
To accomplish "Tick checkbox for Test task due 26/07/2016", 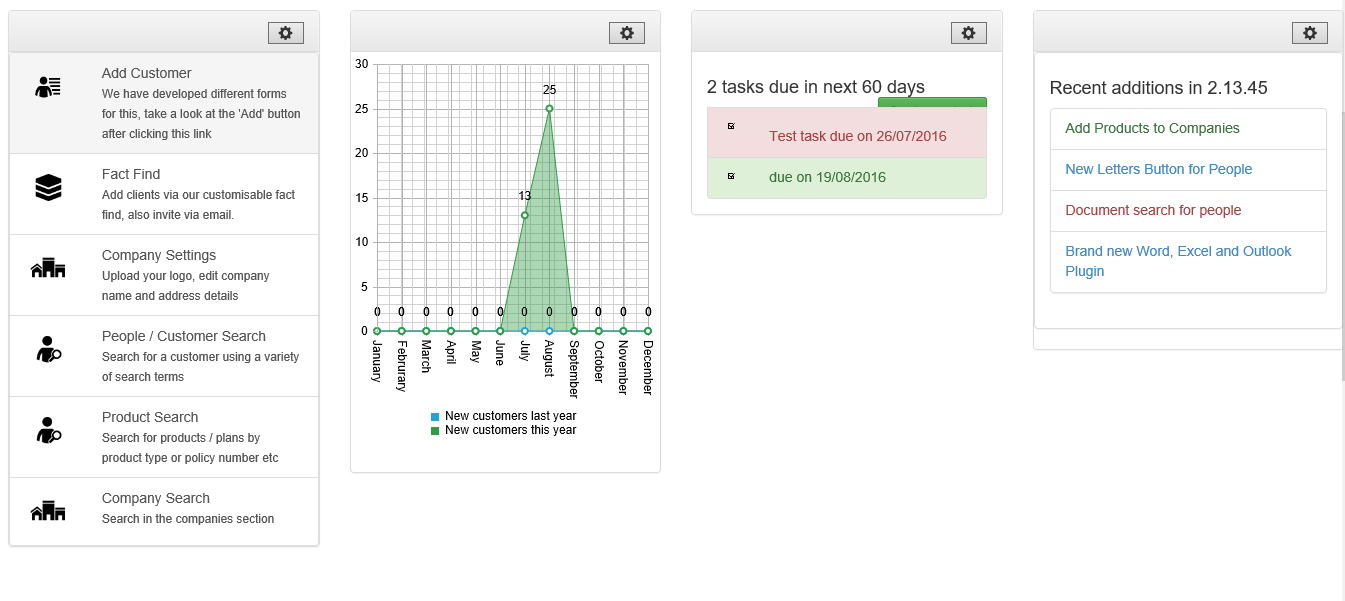I will tap(731, 126).
